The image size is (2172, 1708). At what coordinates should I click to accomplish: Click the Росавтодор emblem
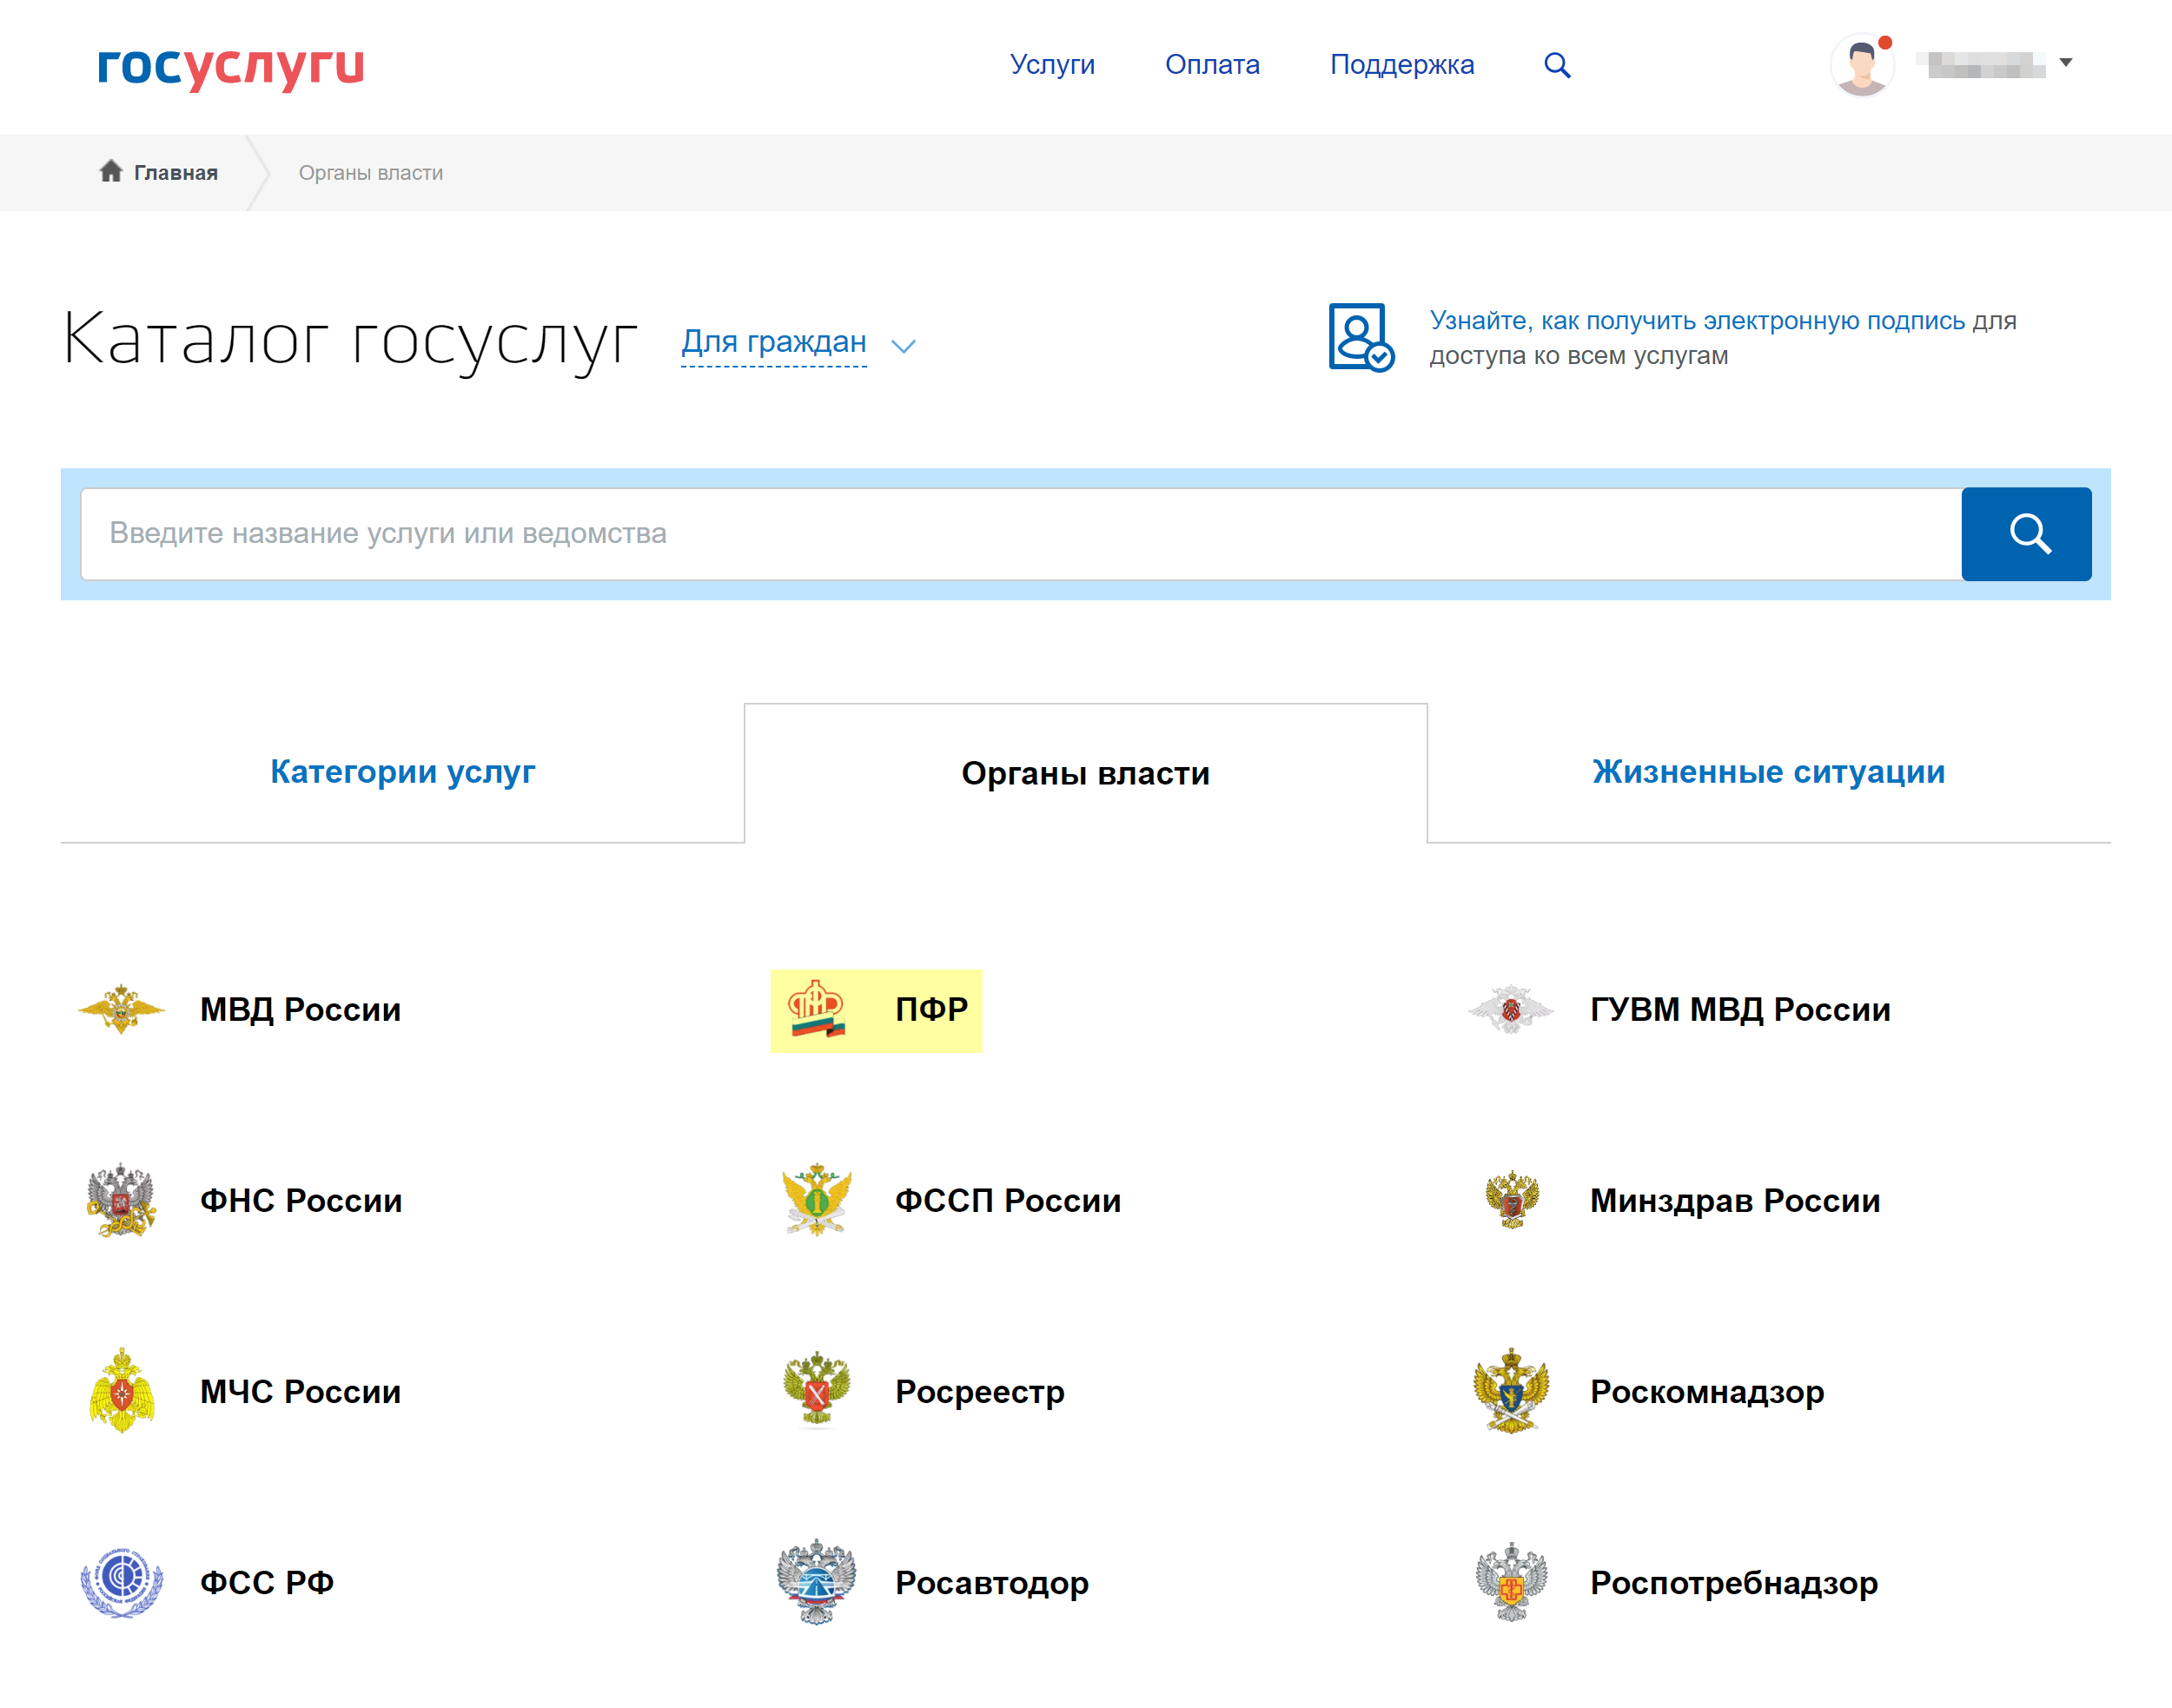tap(817, 1582)
